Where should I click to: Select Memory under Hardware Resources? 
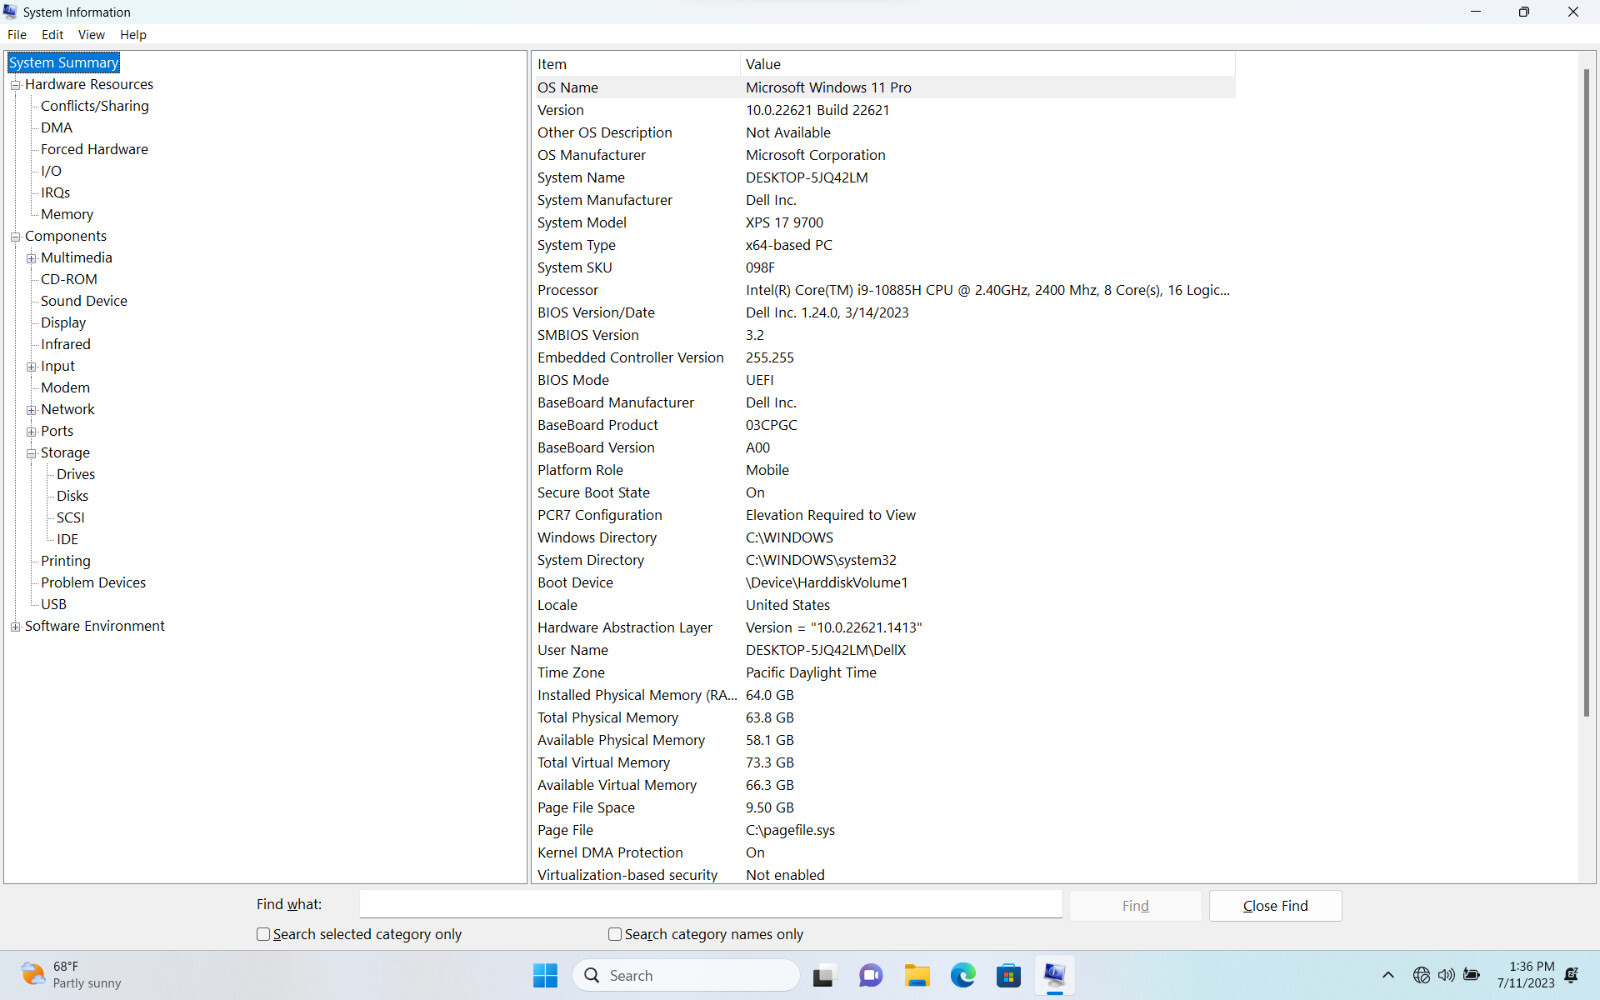pos(67,215)
